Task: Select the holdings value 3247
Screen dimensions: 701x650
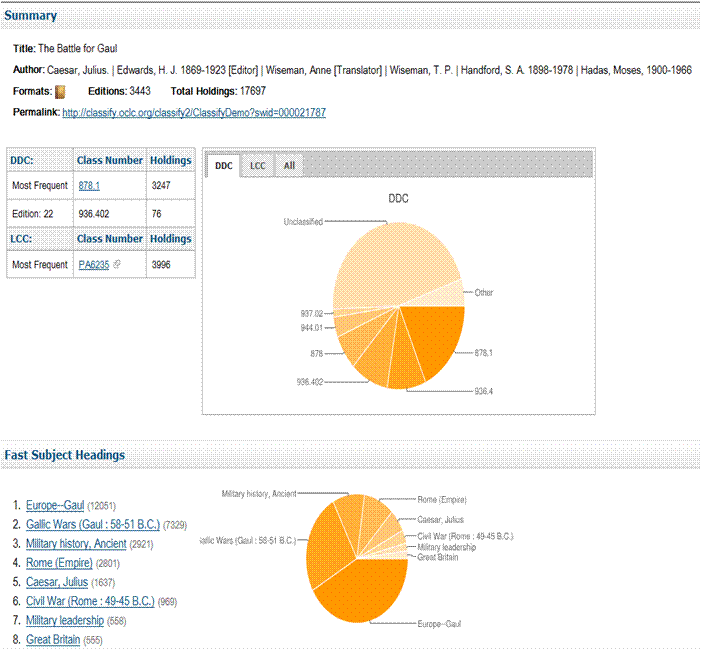Action: coord(161,186)
